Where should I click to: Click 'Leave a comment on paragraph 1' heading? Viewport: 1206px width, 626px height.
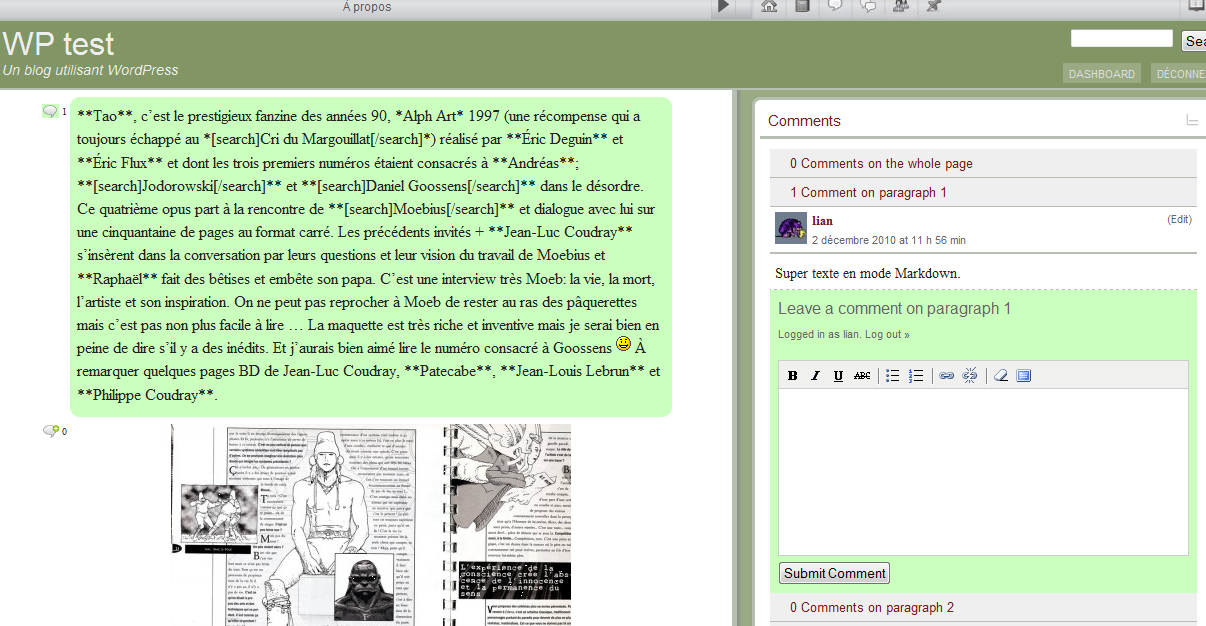pyautogui.click(x=894, y=309)
